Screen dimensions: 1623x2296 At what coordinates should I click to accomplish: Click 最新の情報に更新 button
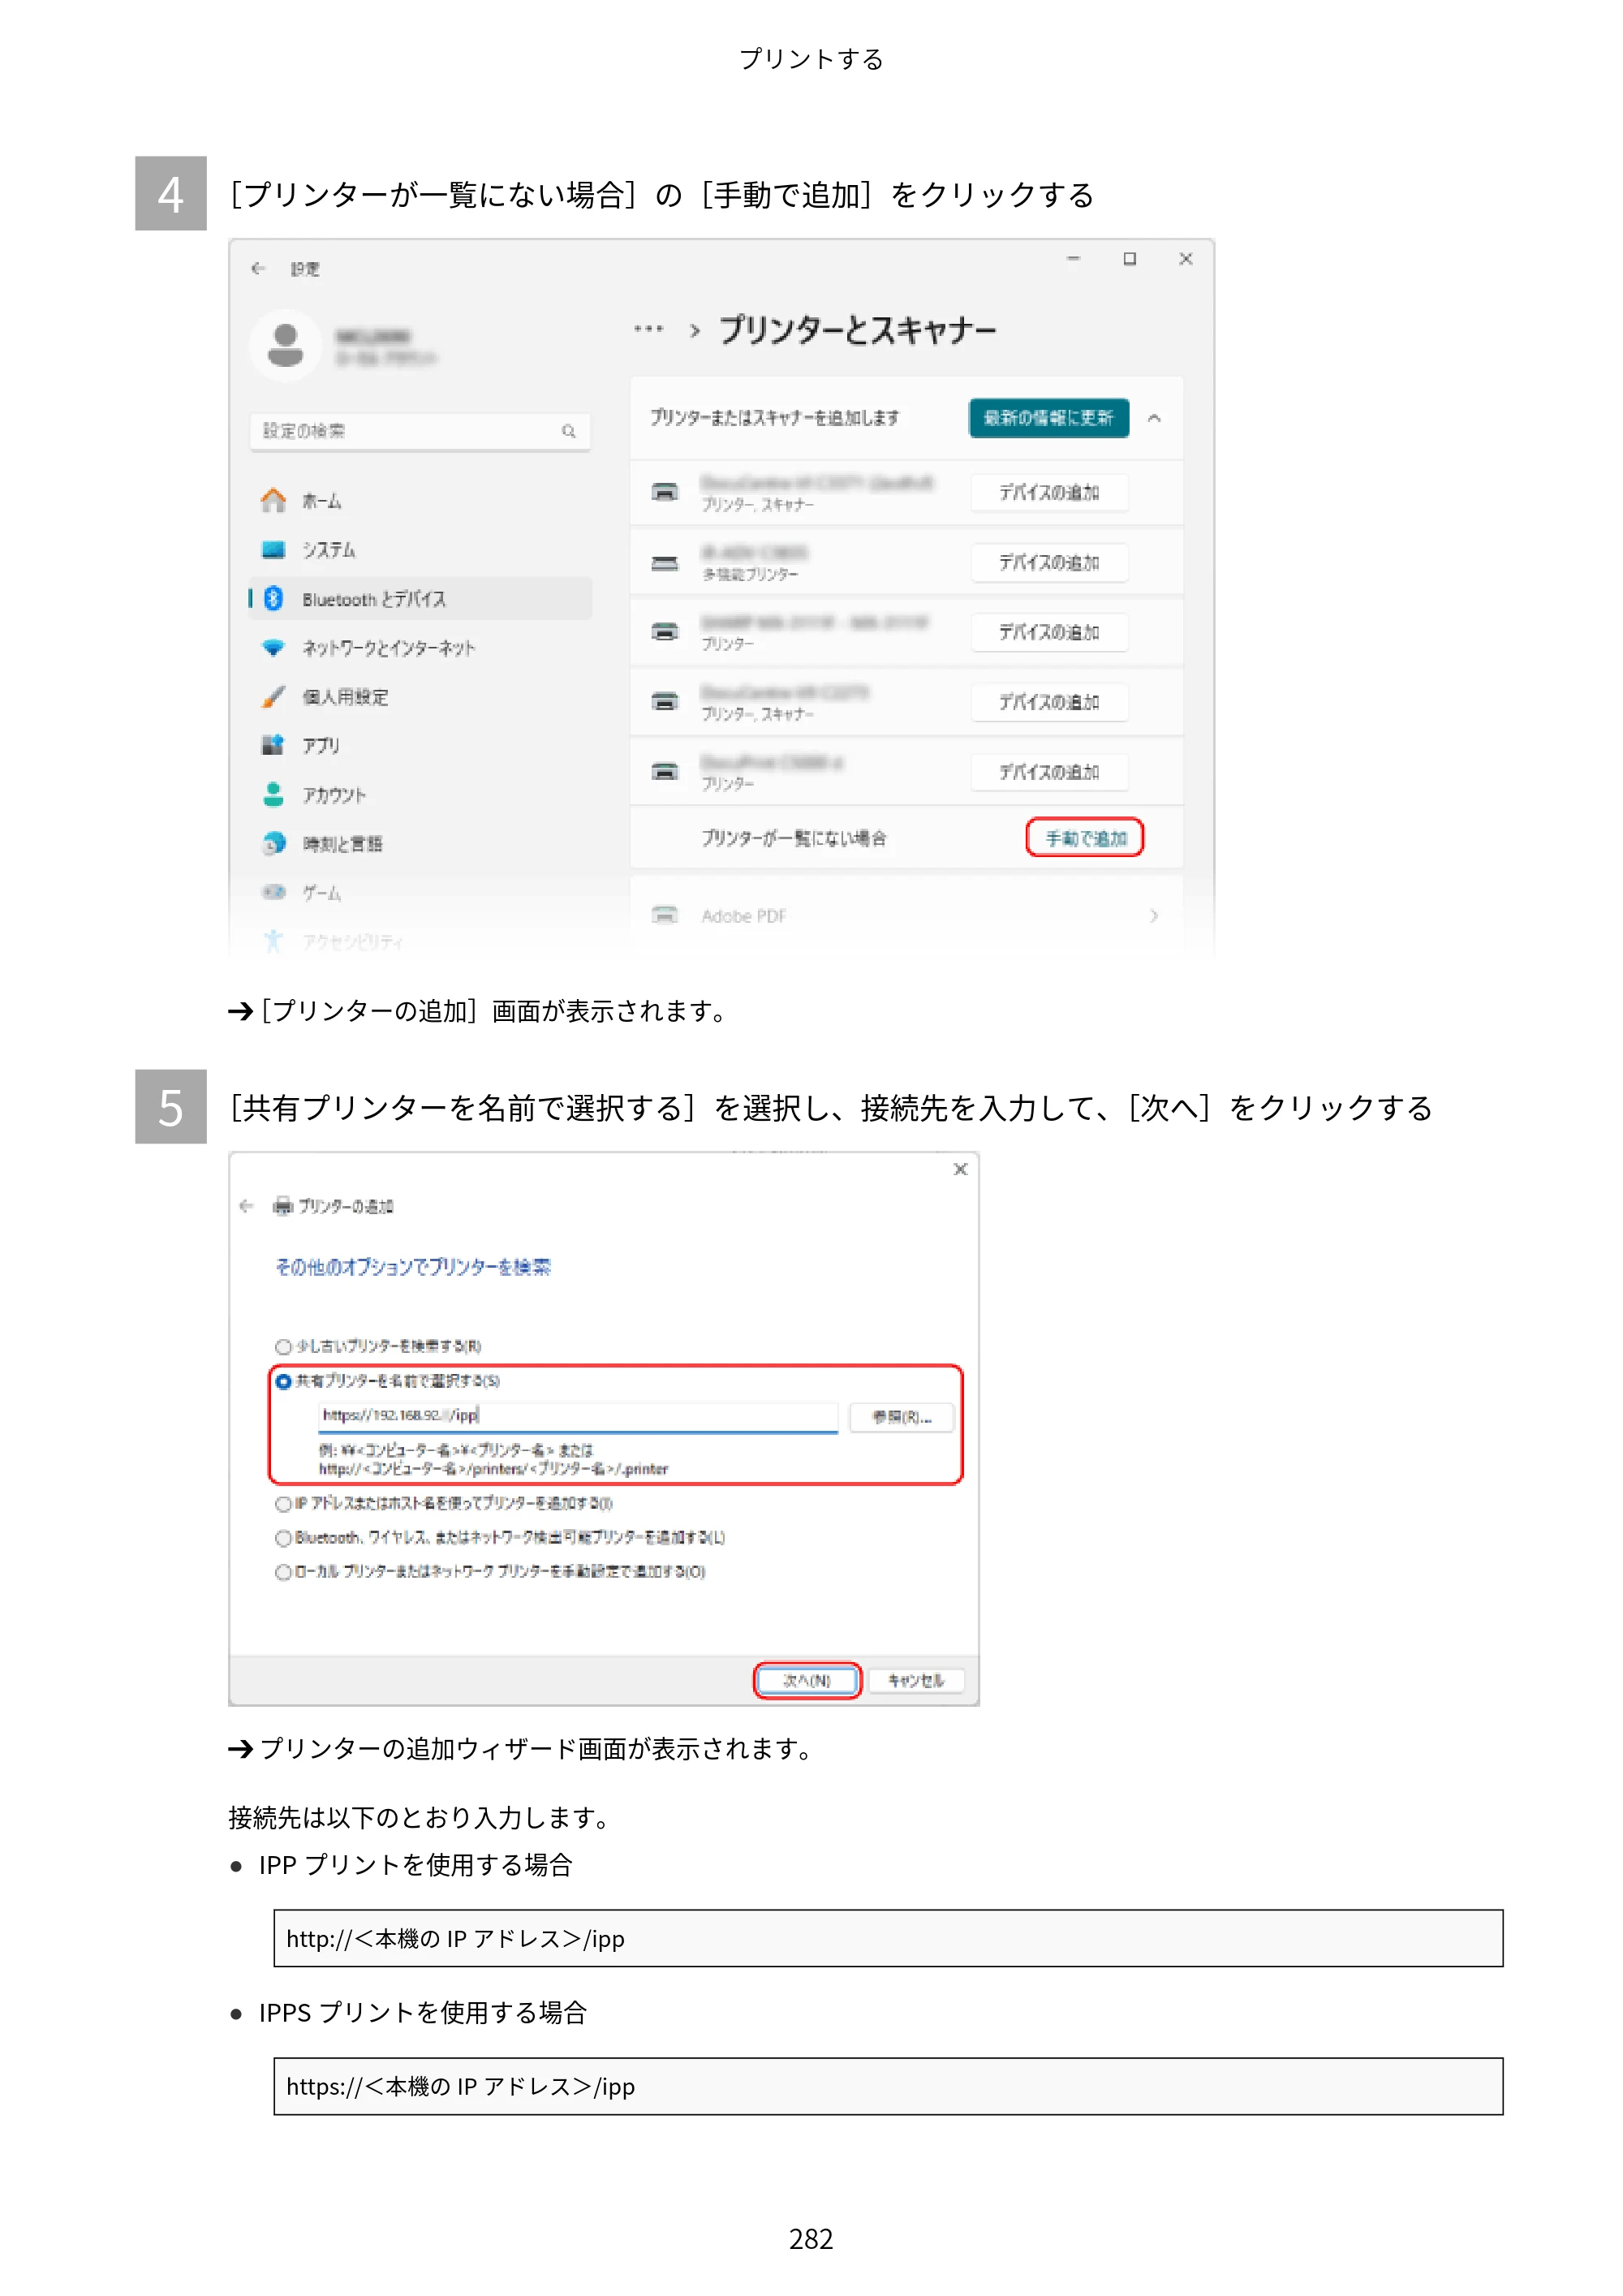click(x=1048, y=418)
